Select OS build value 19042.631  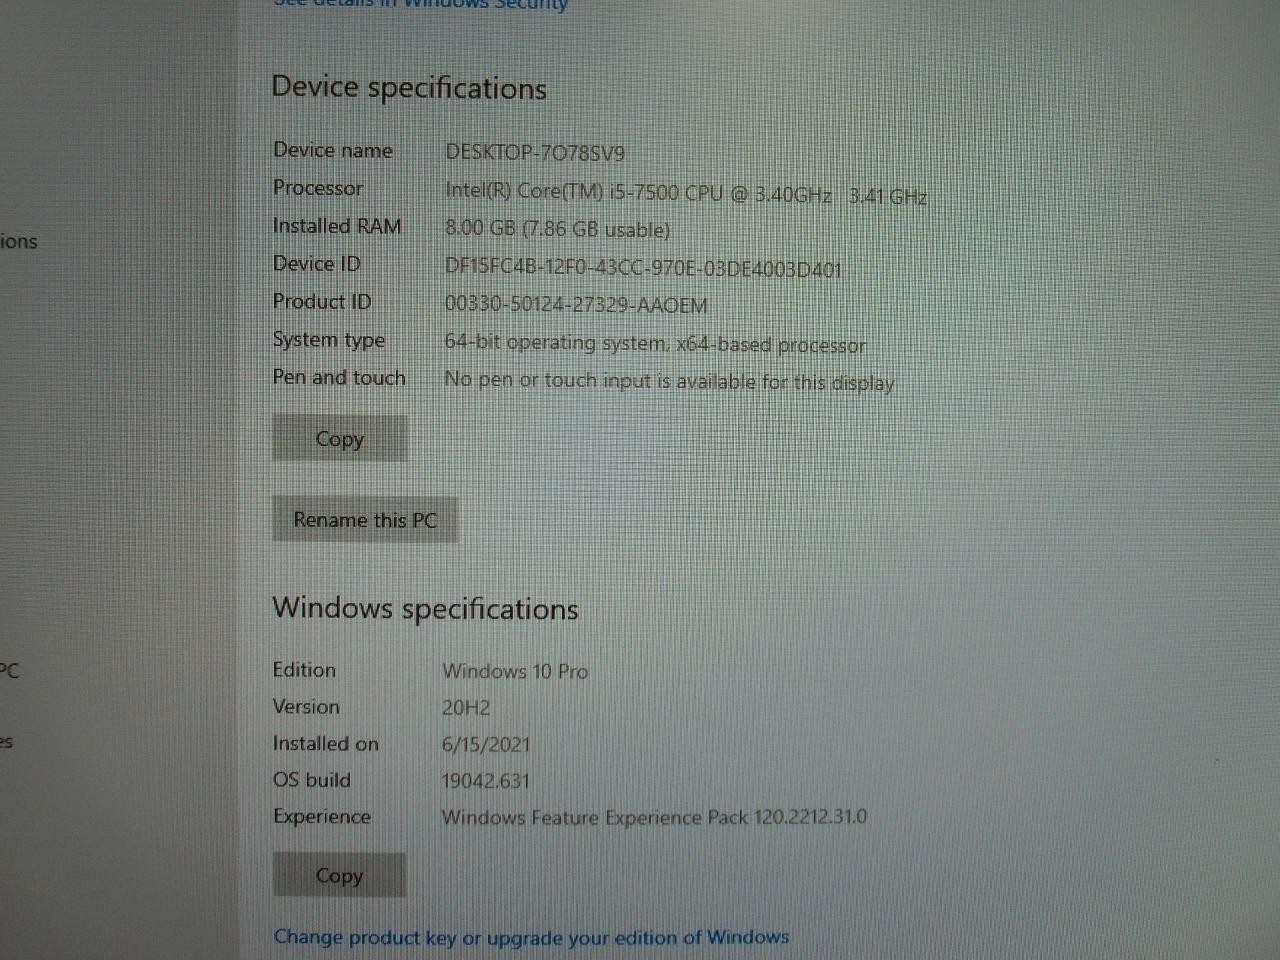[486, 781]
